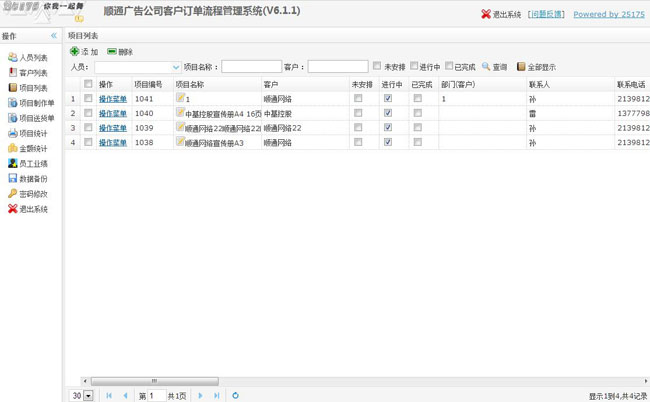Image resolution: width=650 pixels, height=402 pixels.
Task: Open 数据备份 in the sidebar
Action: [x=28, y=179]
